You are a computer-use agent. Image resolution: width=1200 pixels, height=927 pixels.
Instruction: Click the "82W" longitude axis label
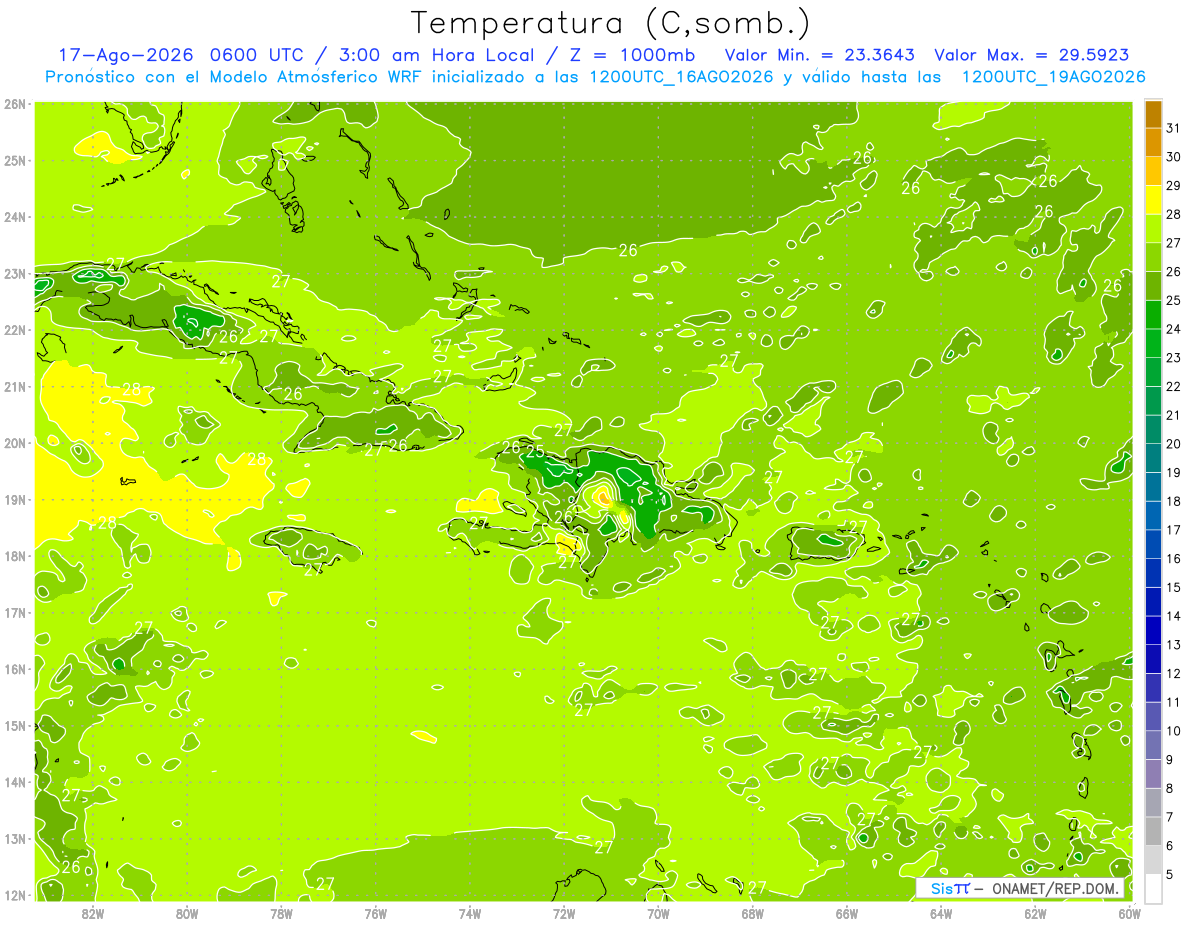(x=93, y=913)
